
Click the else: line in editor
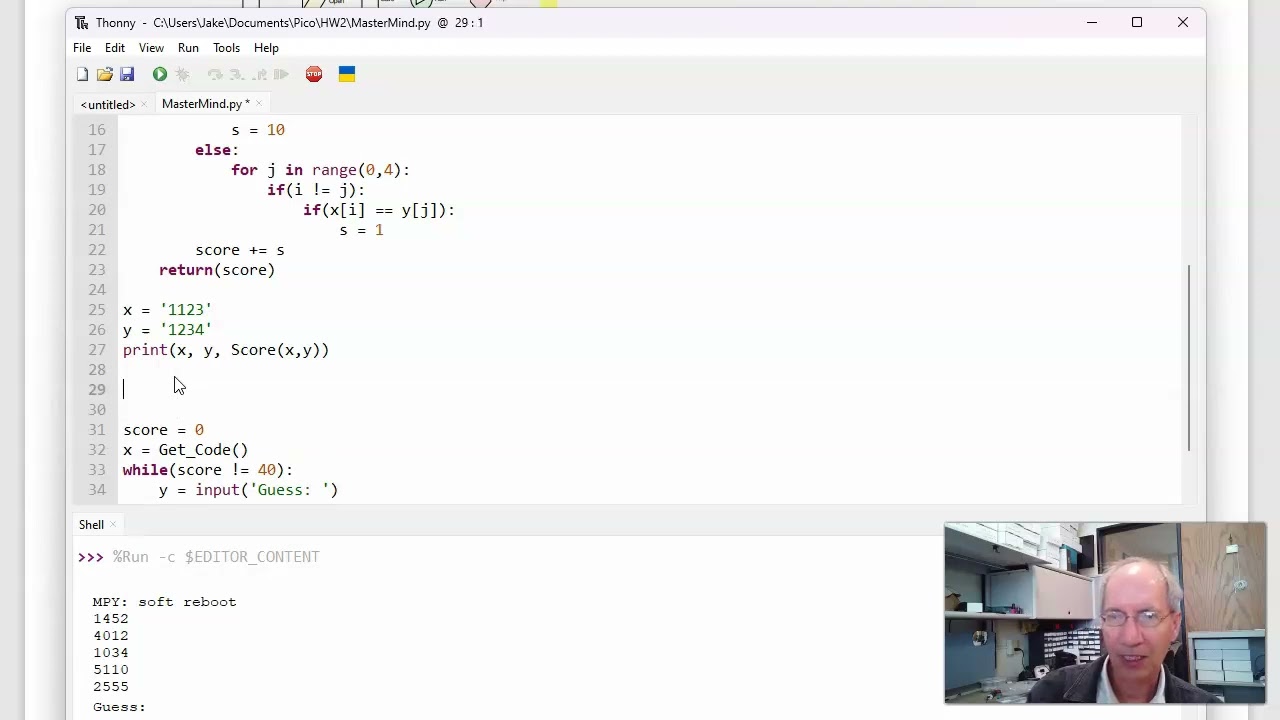217,150
